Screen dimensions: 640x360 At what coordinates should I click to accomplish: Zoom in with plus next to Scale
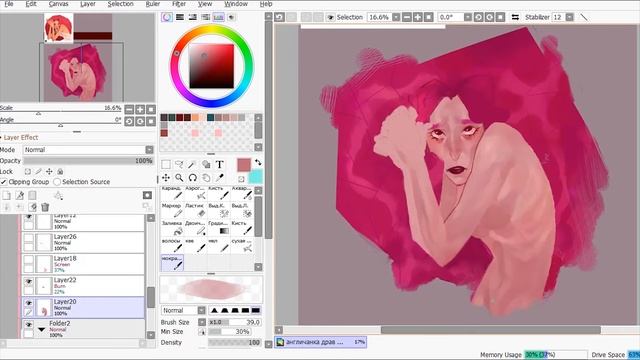[x=140, y=109]
